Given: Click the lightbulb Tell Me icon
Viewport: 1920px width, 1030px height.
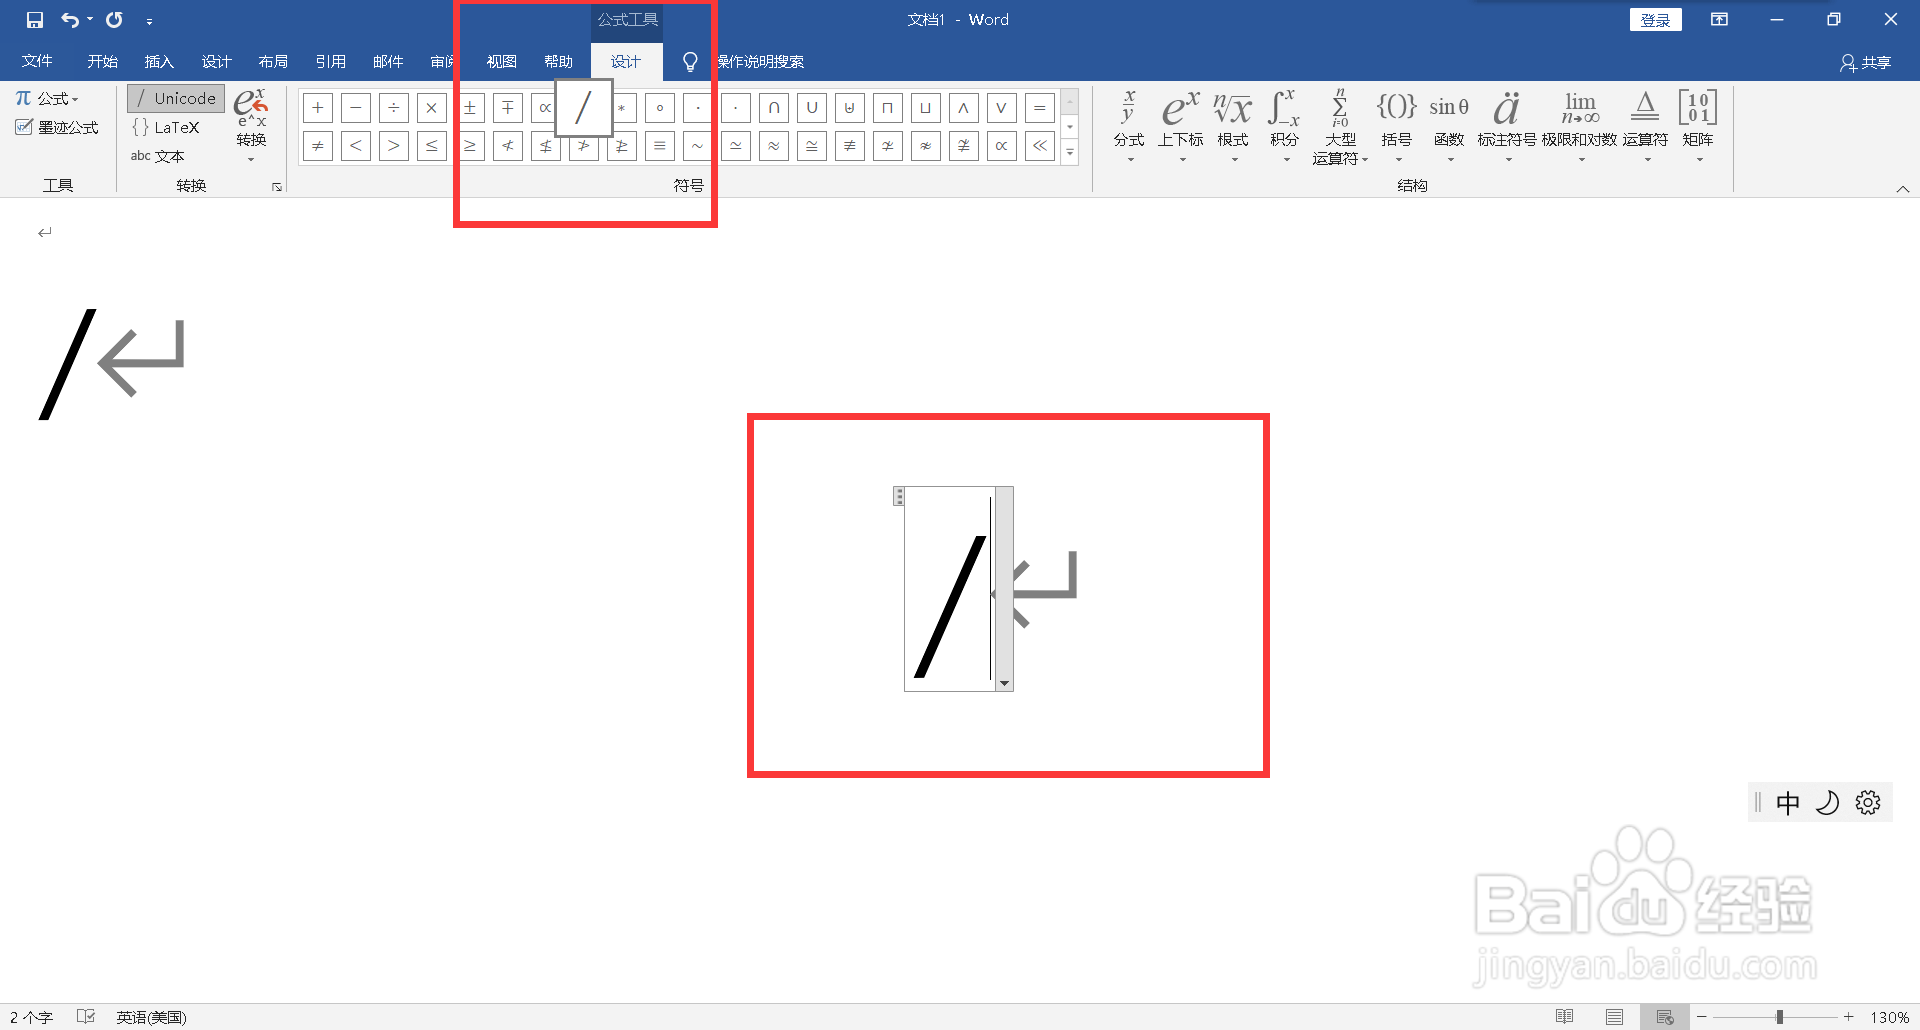Looking at the screenshot, I should point(690,62).
